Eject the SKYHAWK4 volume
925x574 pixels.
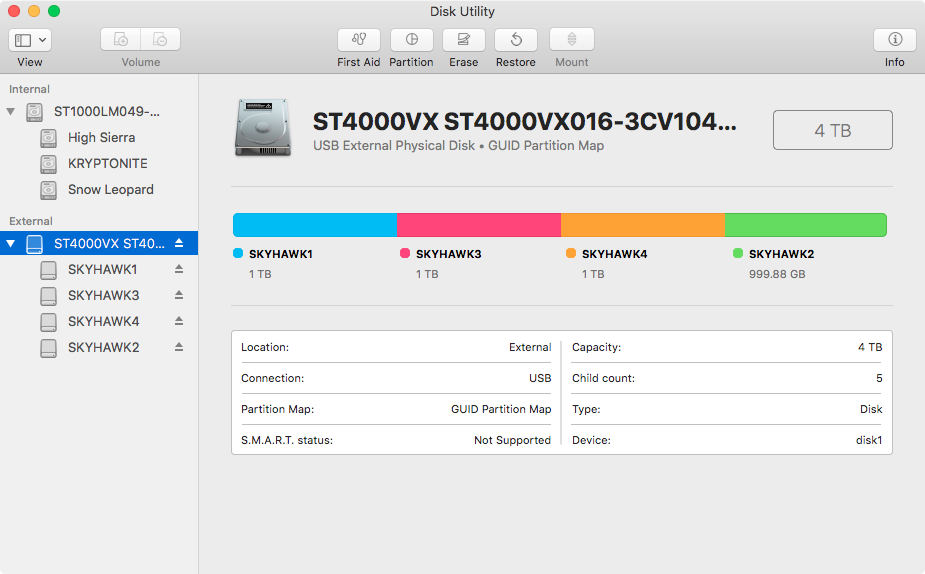179,321
